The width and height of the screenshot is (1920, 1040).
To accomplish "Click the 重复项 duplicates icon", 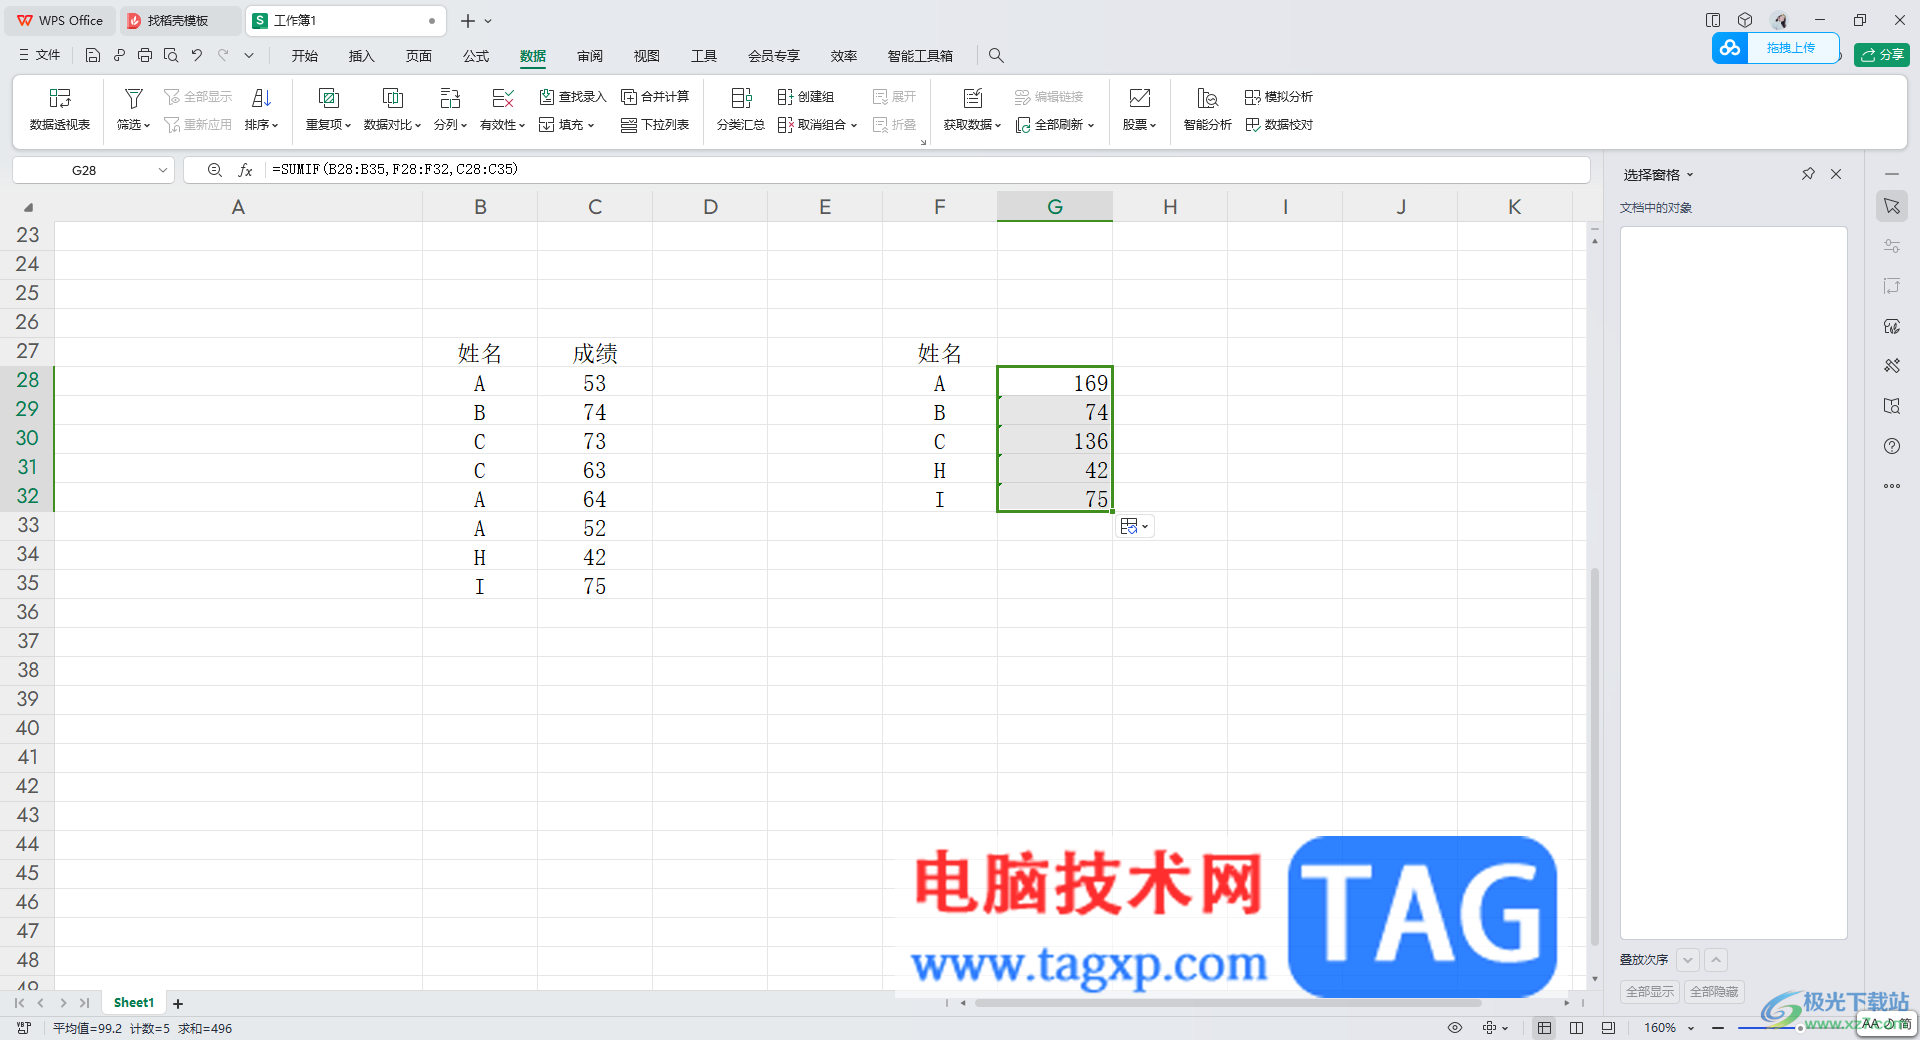I will [328, 98].
